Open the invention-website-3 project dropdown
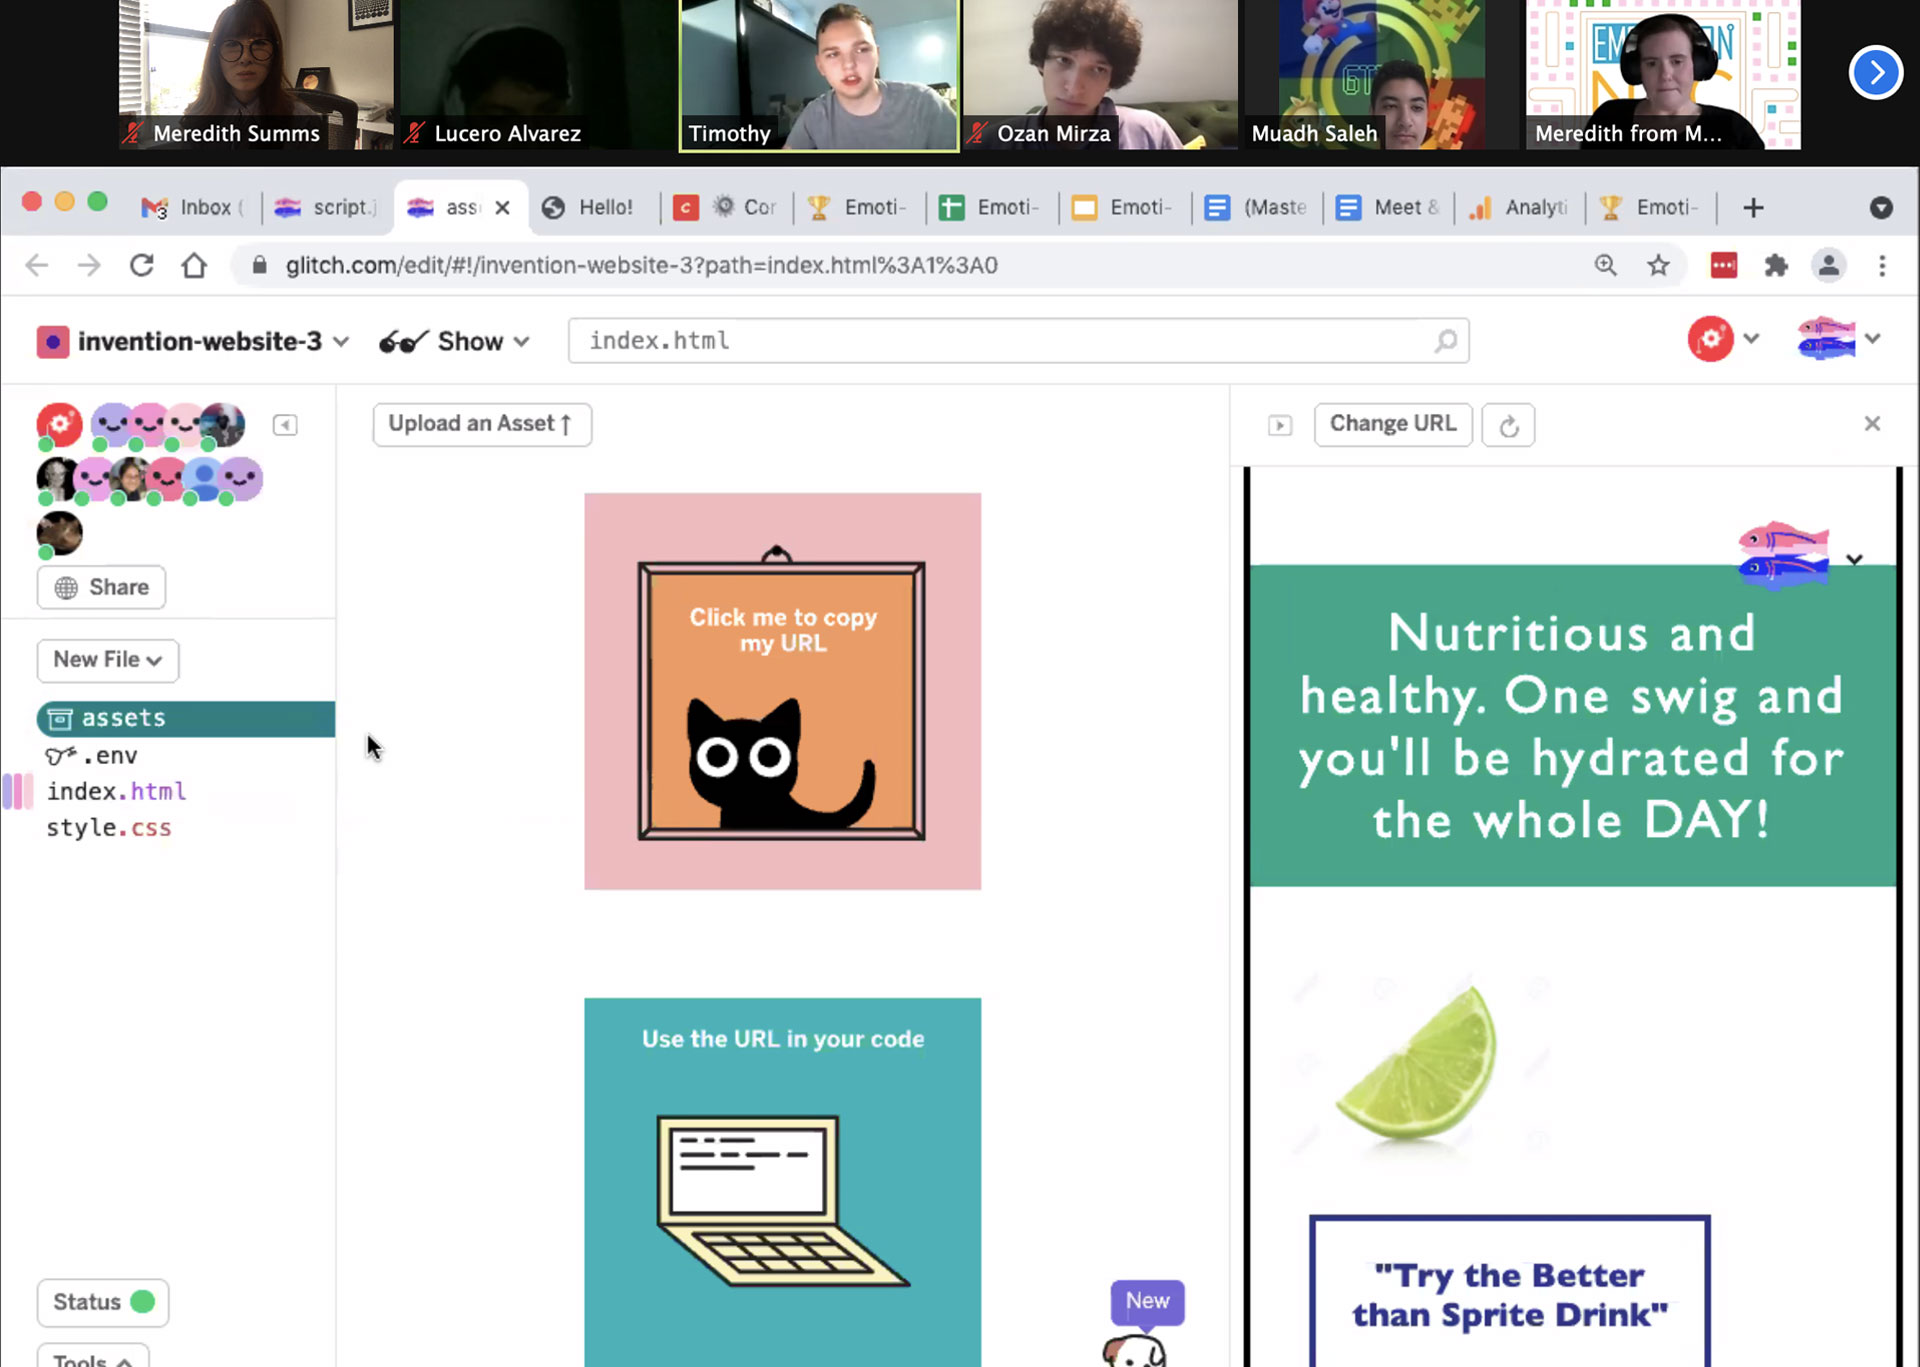The width and height of the screenshot is (1920, 1367). pos(193,341)
